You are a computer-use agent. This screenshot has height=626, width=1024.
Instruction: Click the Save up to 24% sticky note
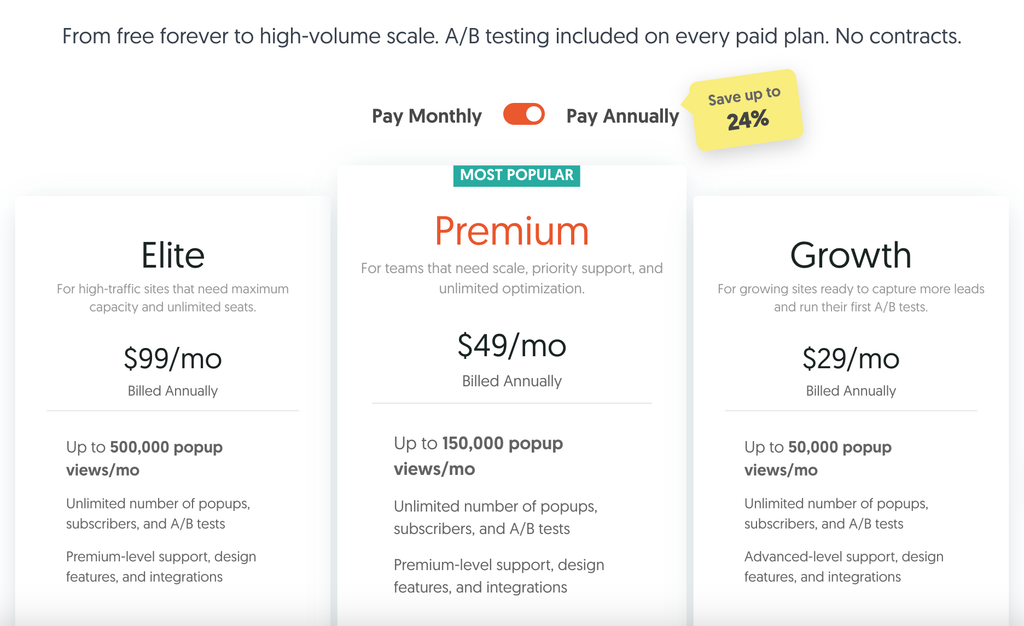point(745,110)
